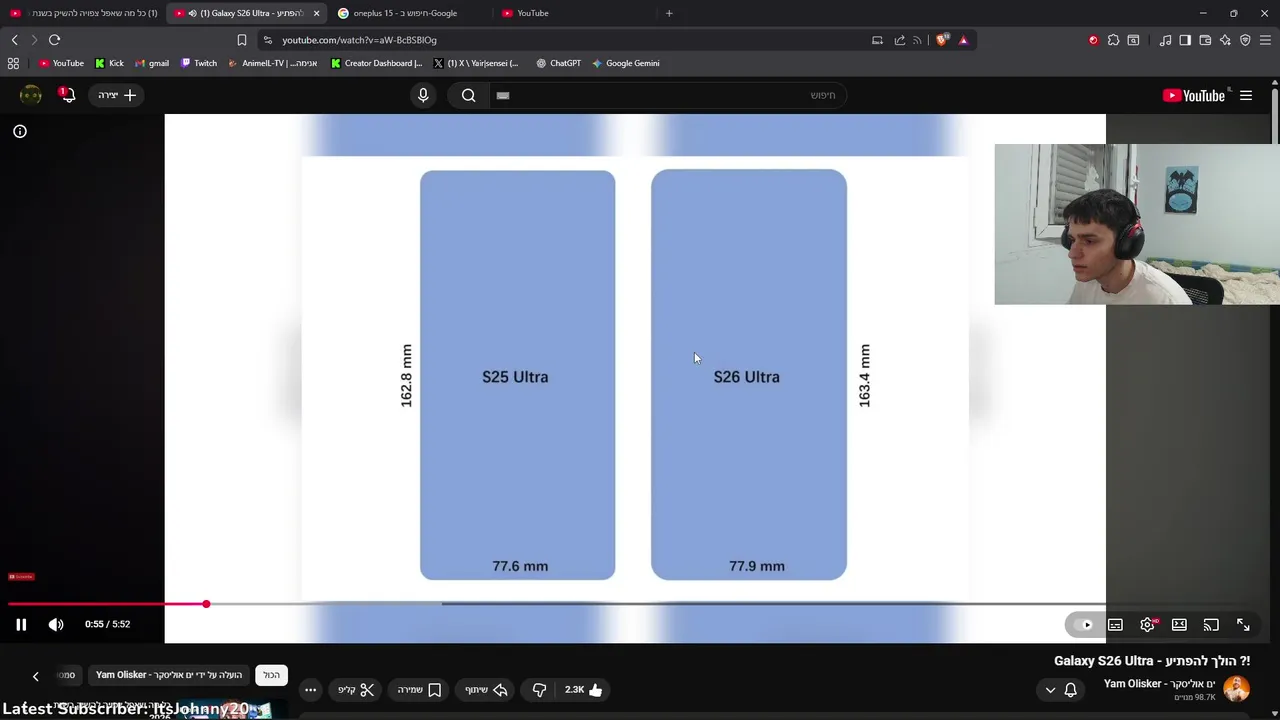Open notification bell dropdown for Yam Olisker

click(x=1061, y=690)
